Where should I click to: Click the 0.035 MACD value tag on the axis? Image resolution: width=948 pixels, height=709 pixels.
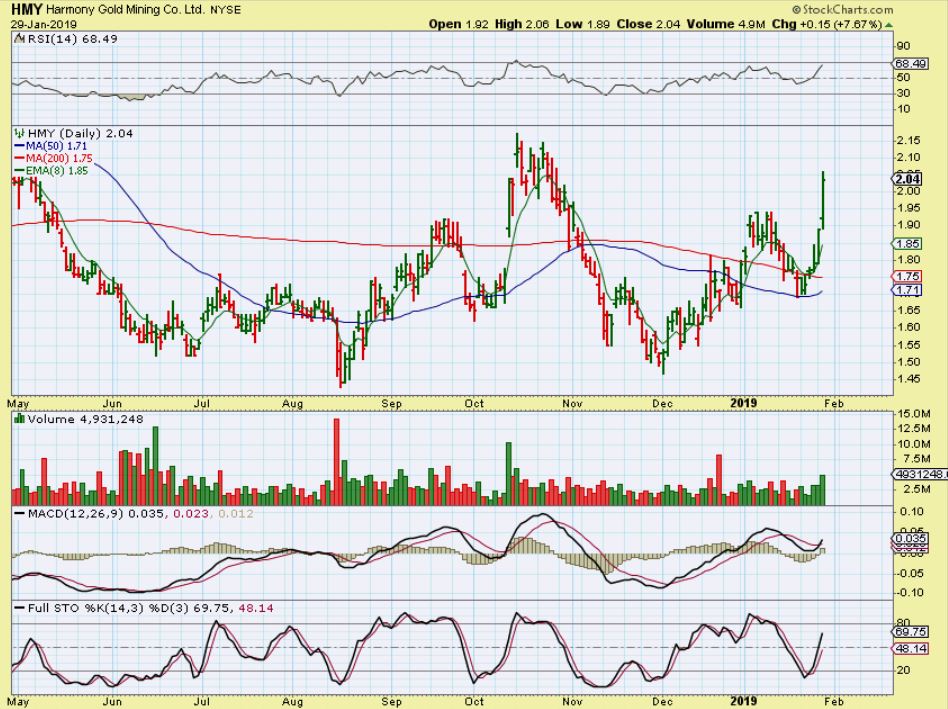click(x=911, y=539)
